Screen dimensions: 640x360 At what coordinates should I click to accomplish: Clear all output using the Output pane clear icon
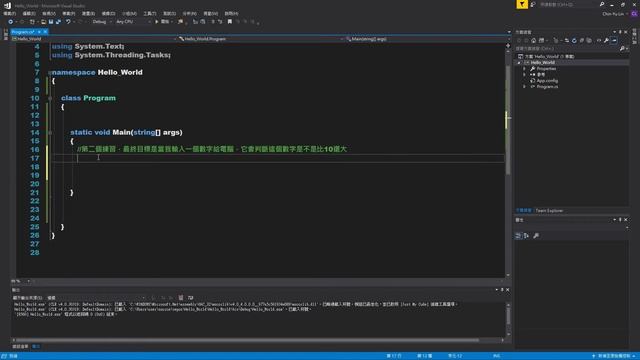point(181,298)
